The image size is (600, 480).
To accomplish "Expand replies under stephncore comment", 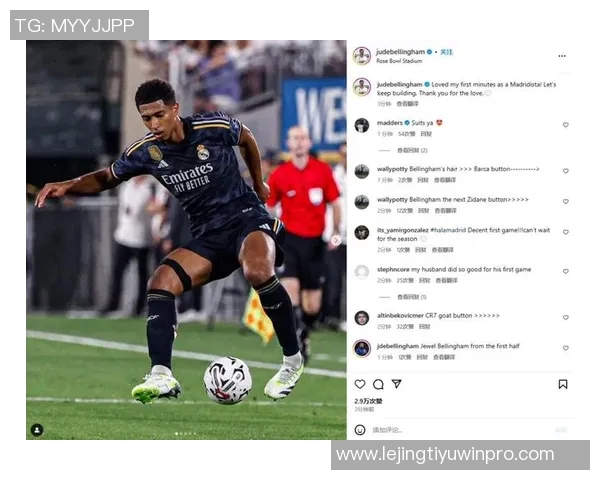I will 412,297.
